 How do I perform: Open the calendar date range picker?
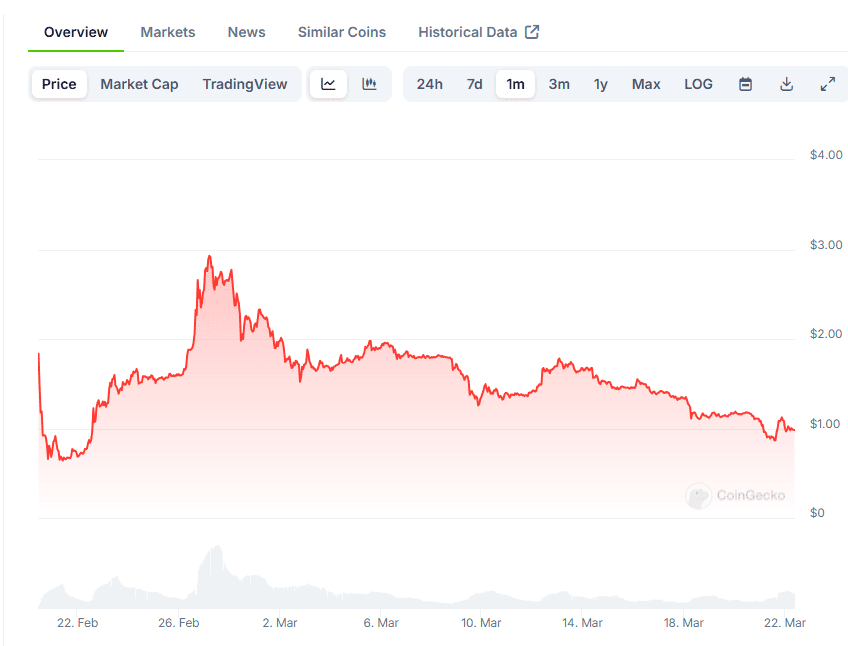pos(745,84)
